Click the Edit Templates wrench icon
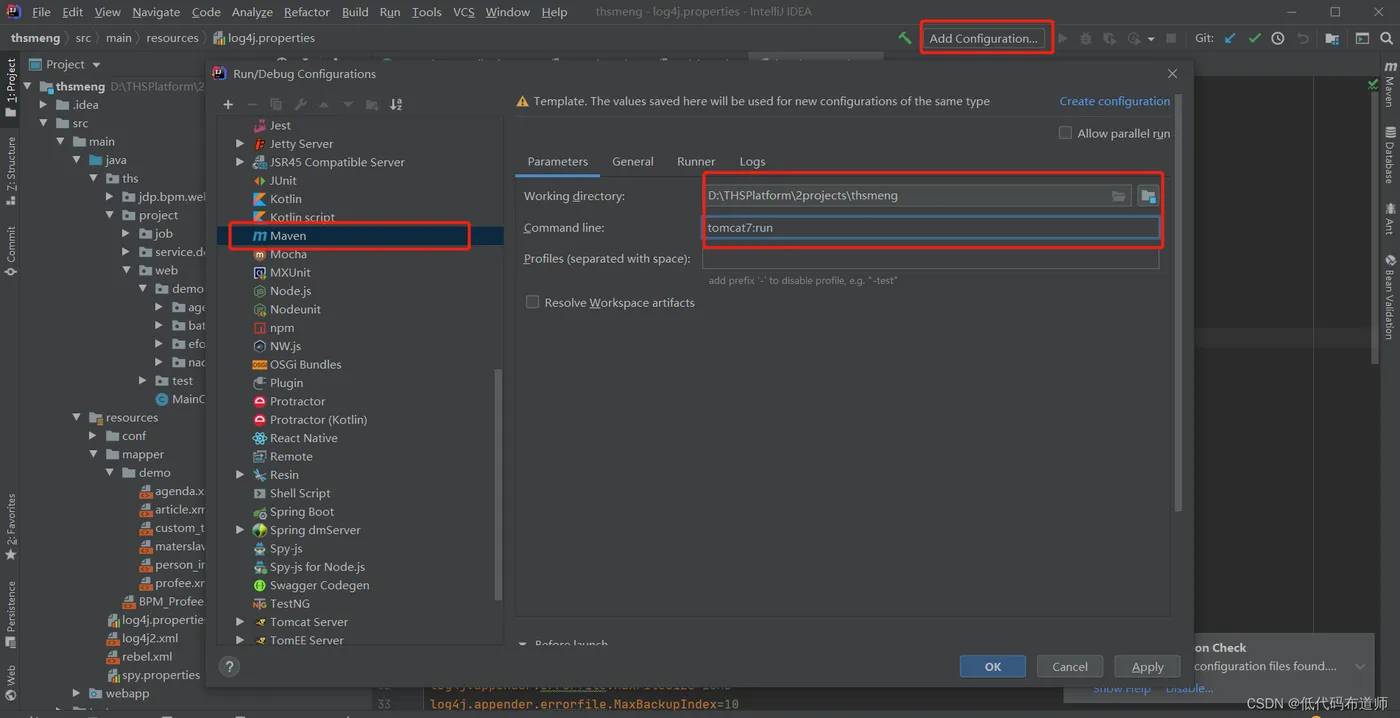 pos(300,104)
